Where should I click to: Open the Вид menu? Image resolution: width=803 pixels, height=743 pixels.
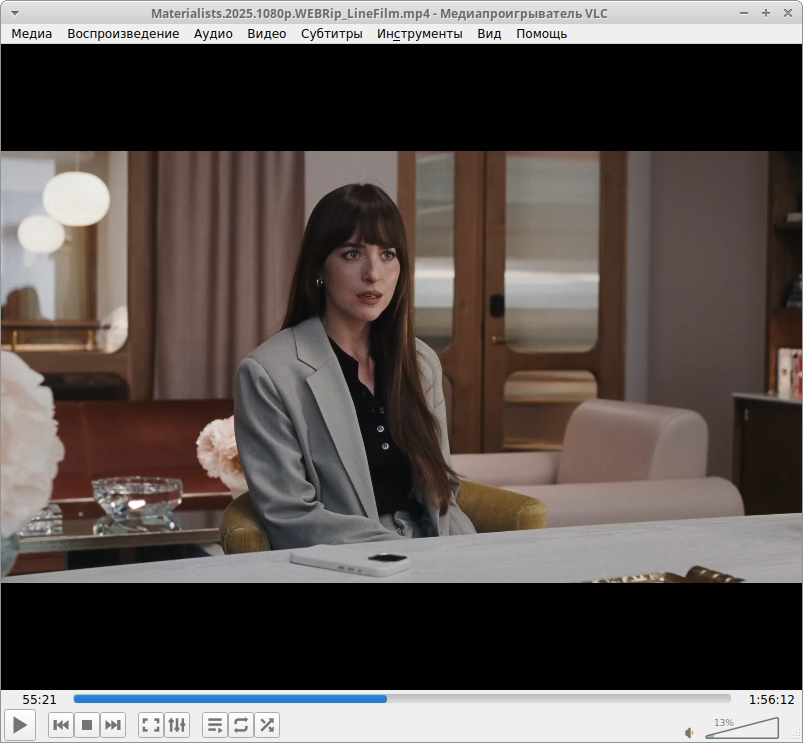489,34
